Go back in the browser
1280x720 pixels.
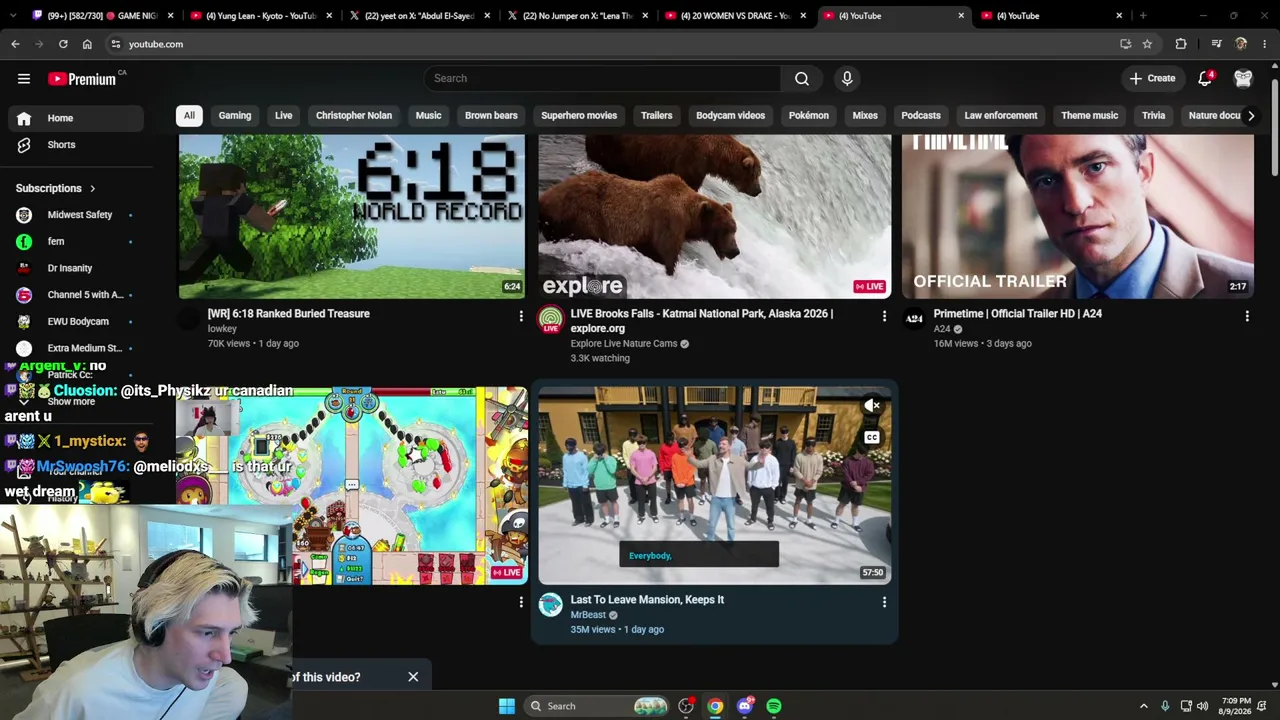[15, 44]
